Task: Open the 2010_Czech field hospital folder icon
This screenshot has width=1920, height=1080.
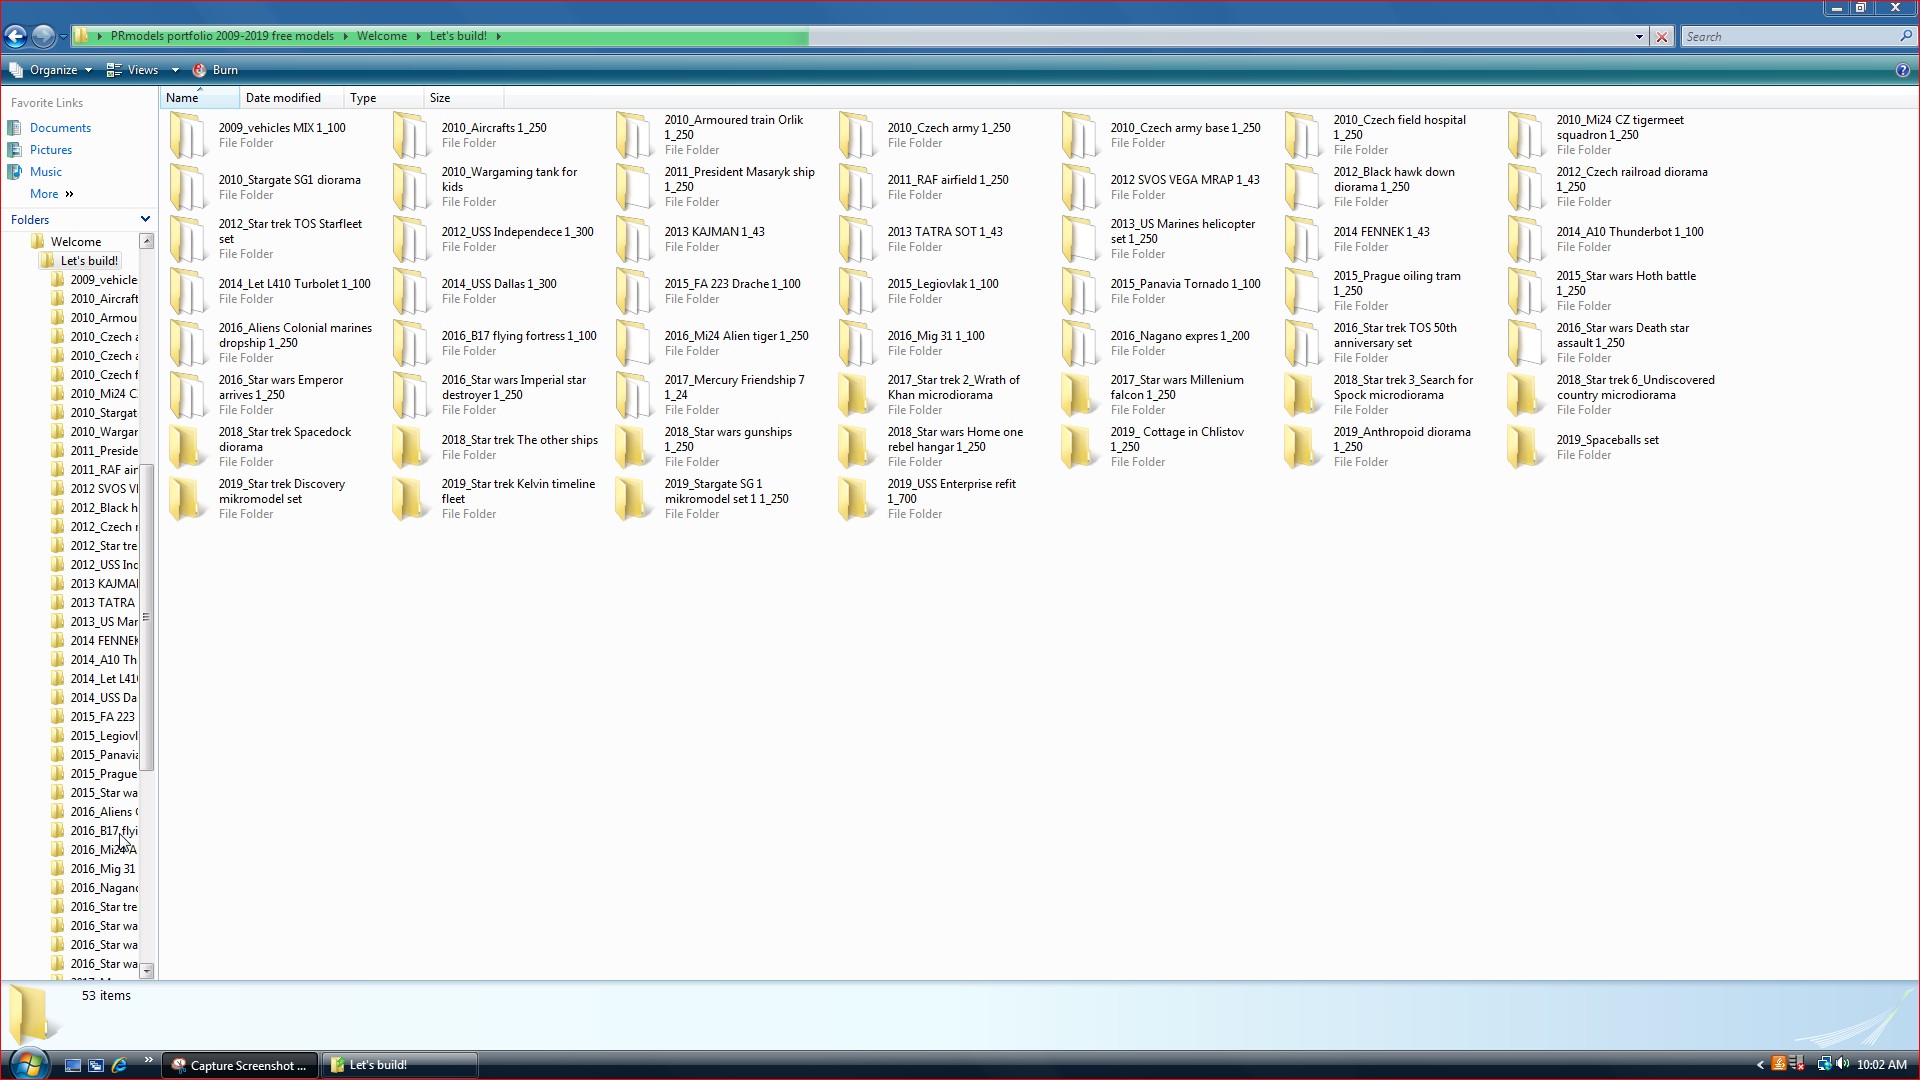Action: 1304,135
